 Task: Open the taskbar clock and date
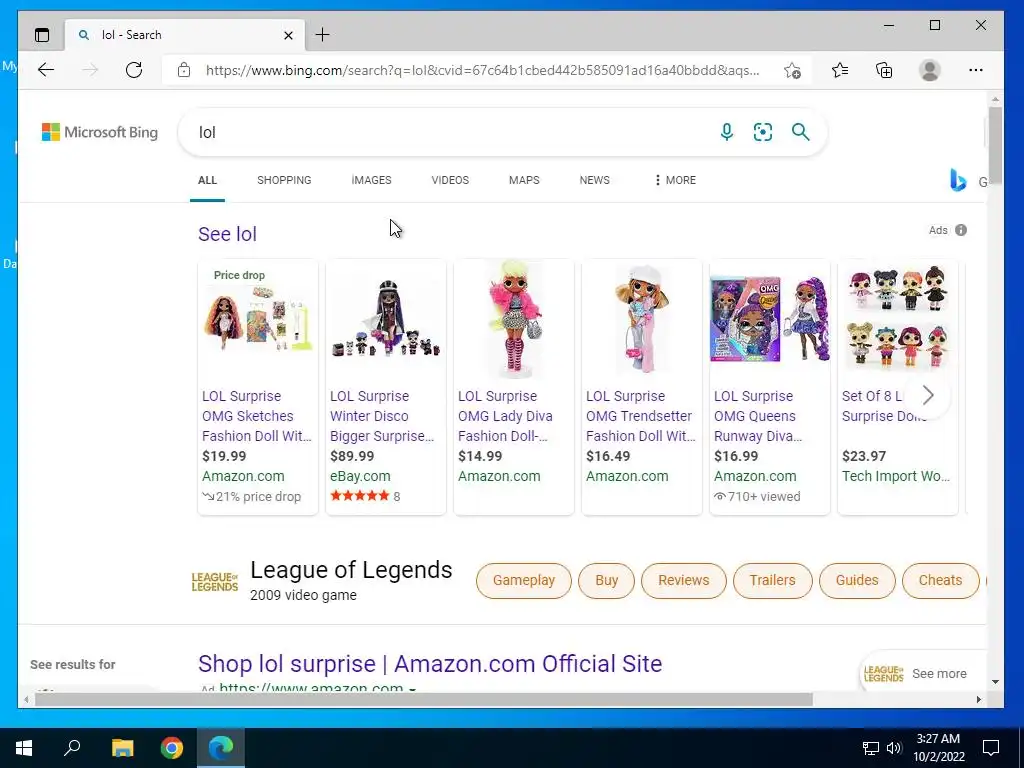pyautogui.click(x=938, y=748)
